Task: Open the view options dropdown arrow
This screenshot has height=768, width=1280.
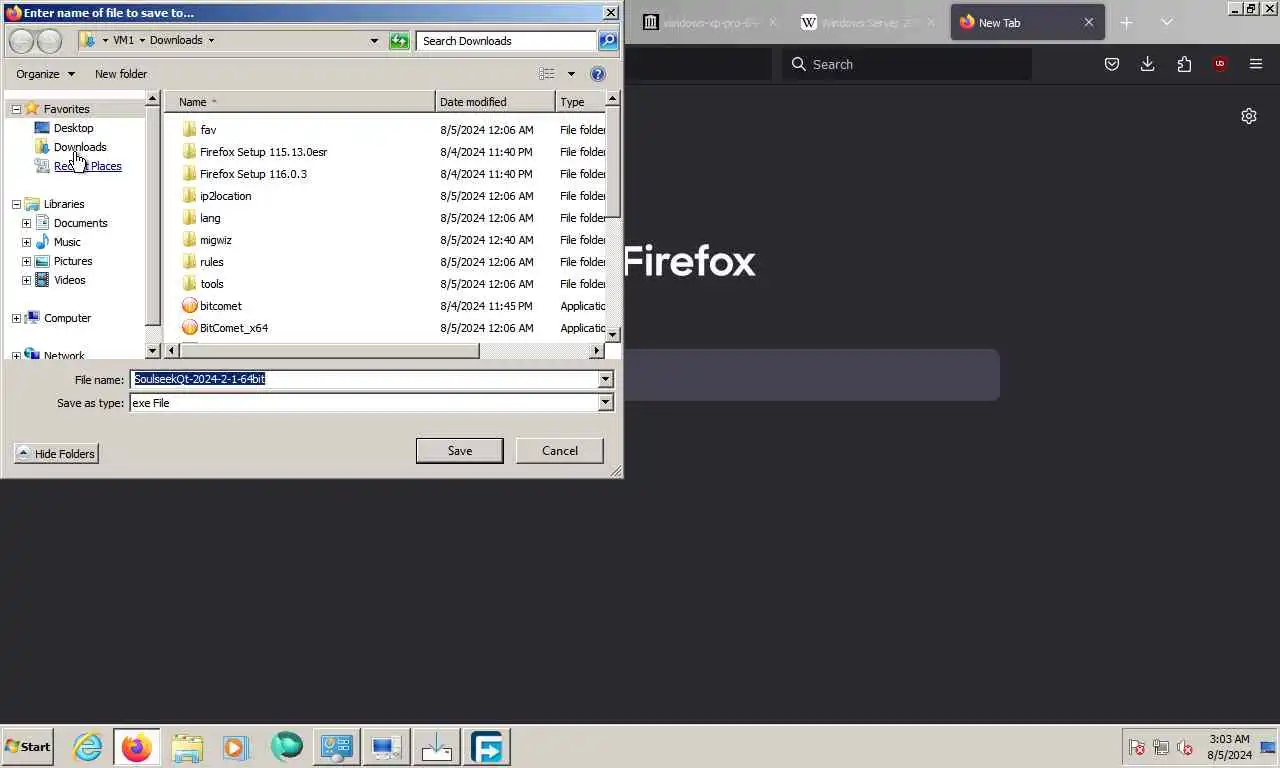Action: tap(571, 74)
